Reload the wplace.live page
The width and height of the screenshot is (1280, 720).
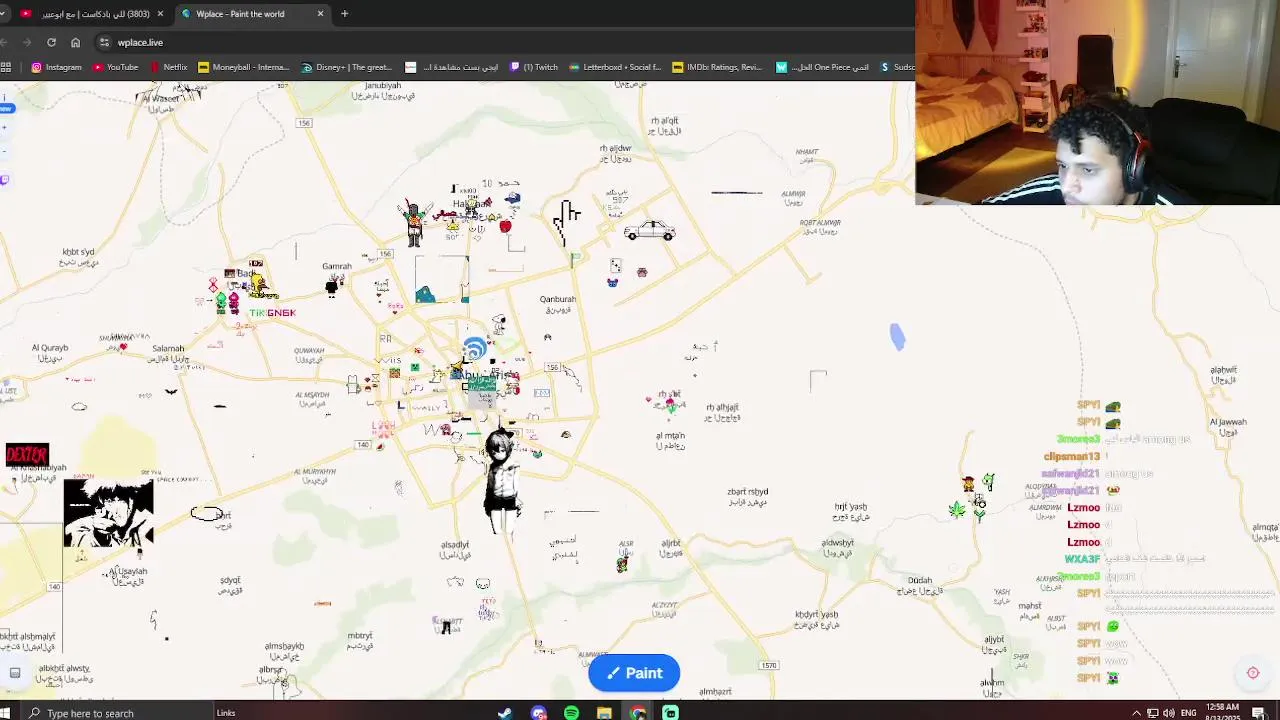[x=51, y=42]
